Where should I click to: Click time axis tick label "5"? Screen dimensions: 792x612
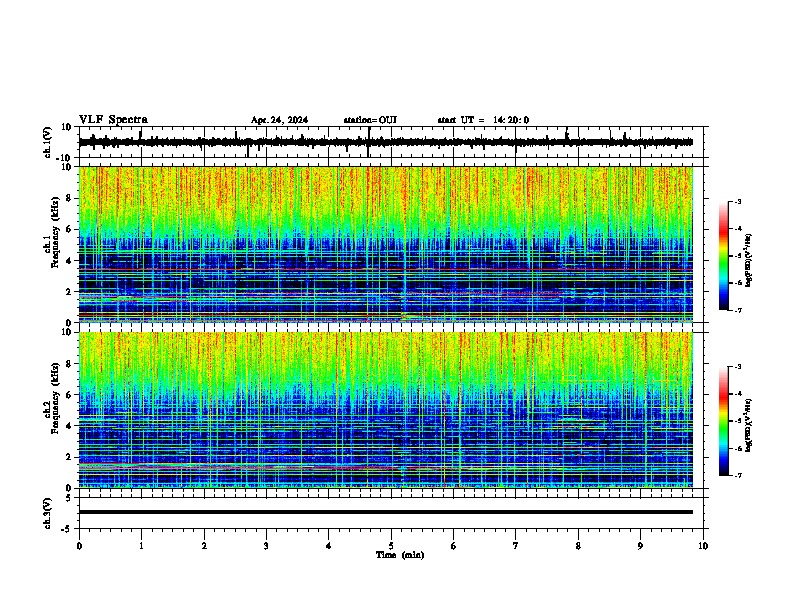391,545
